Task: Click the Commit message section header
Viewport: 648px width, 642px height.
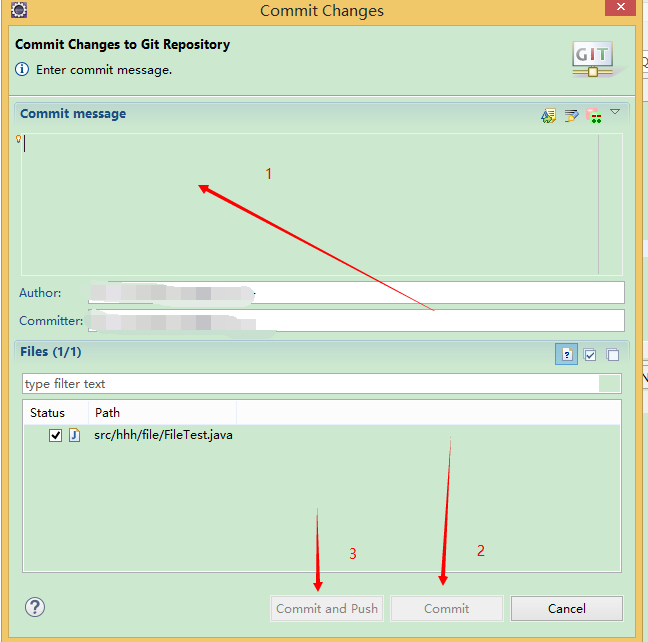Action: (x=73, y=113)
